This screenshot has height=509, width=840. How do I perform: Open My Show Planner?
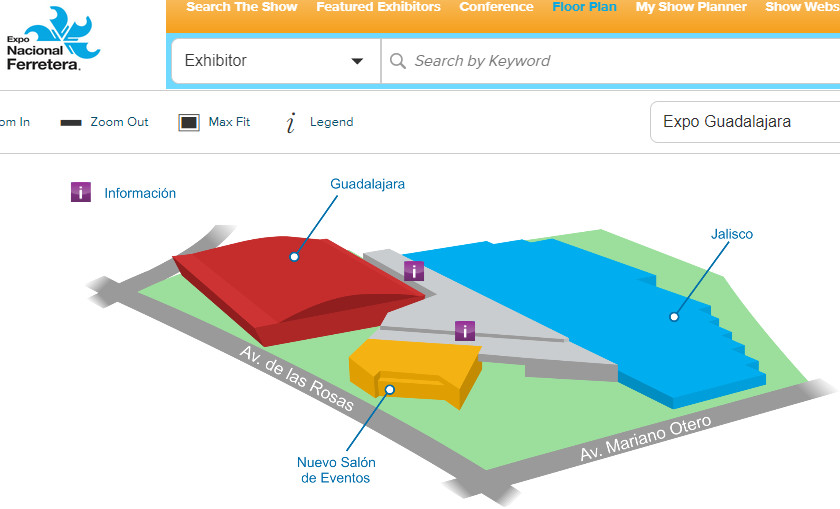[691, 7]
